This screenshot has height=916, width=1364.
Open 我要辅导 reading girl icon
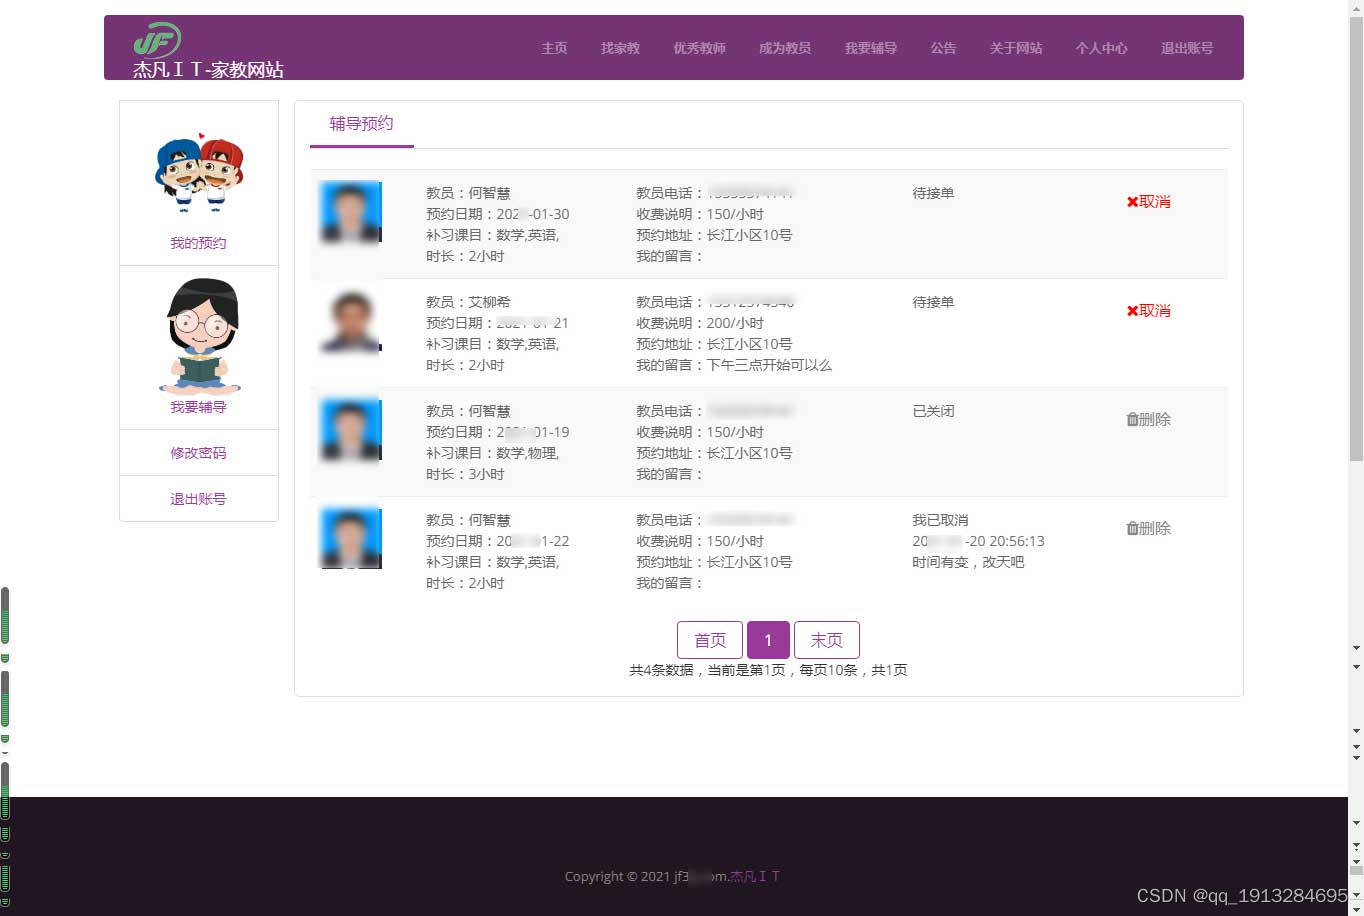[x=200, y=336]
